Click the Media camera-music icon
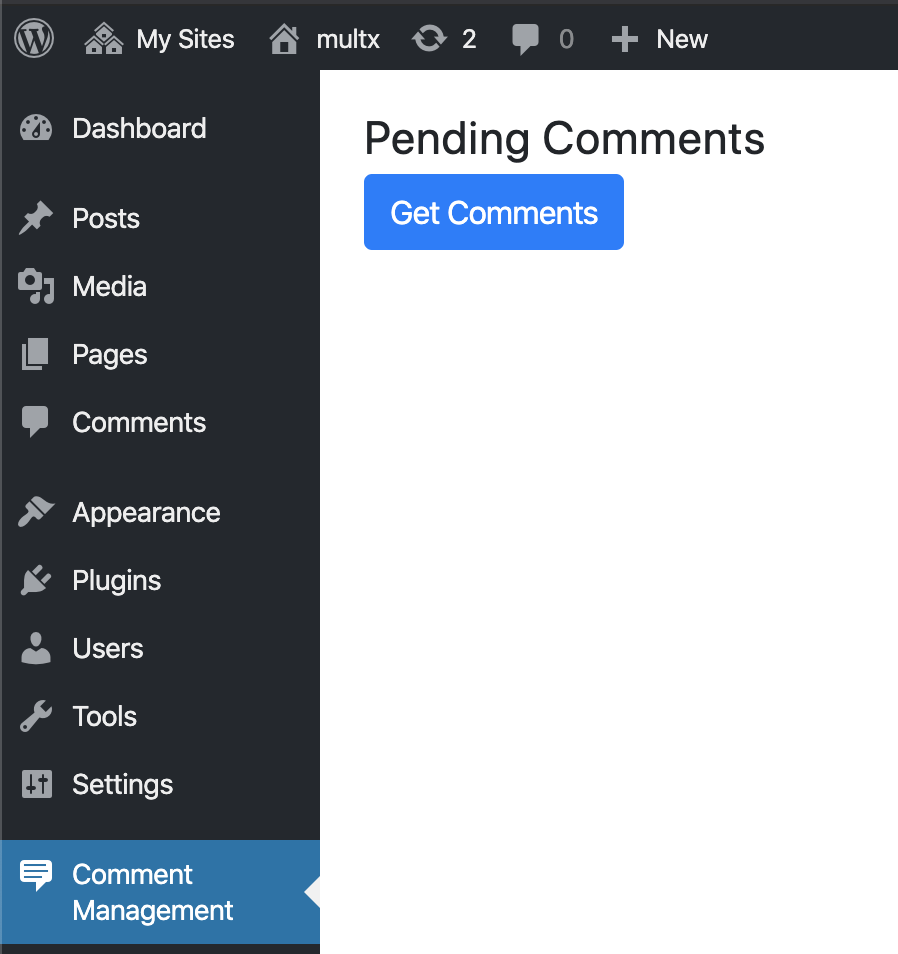 click(36, 286)
